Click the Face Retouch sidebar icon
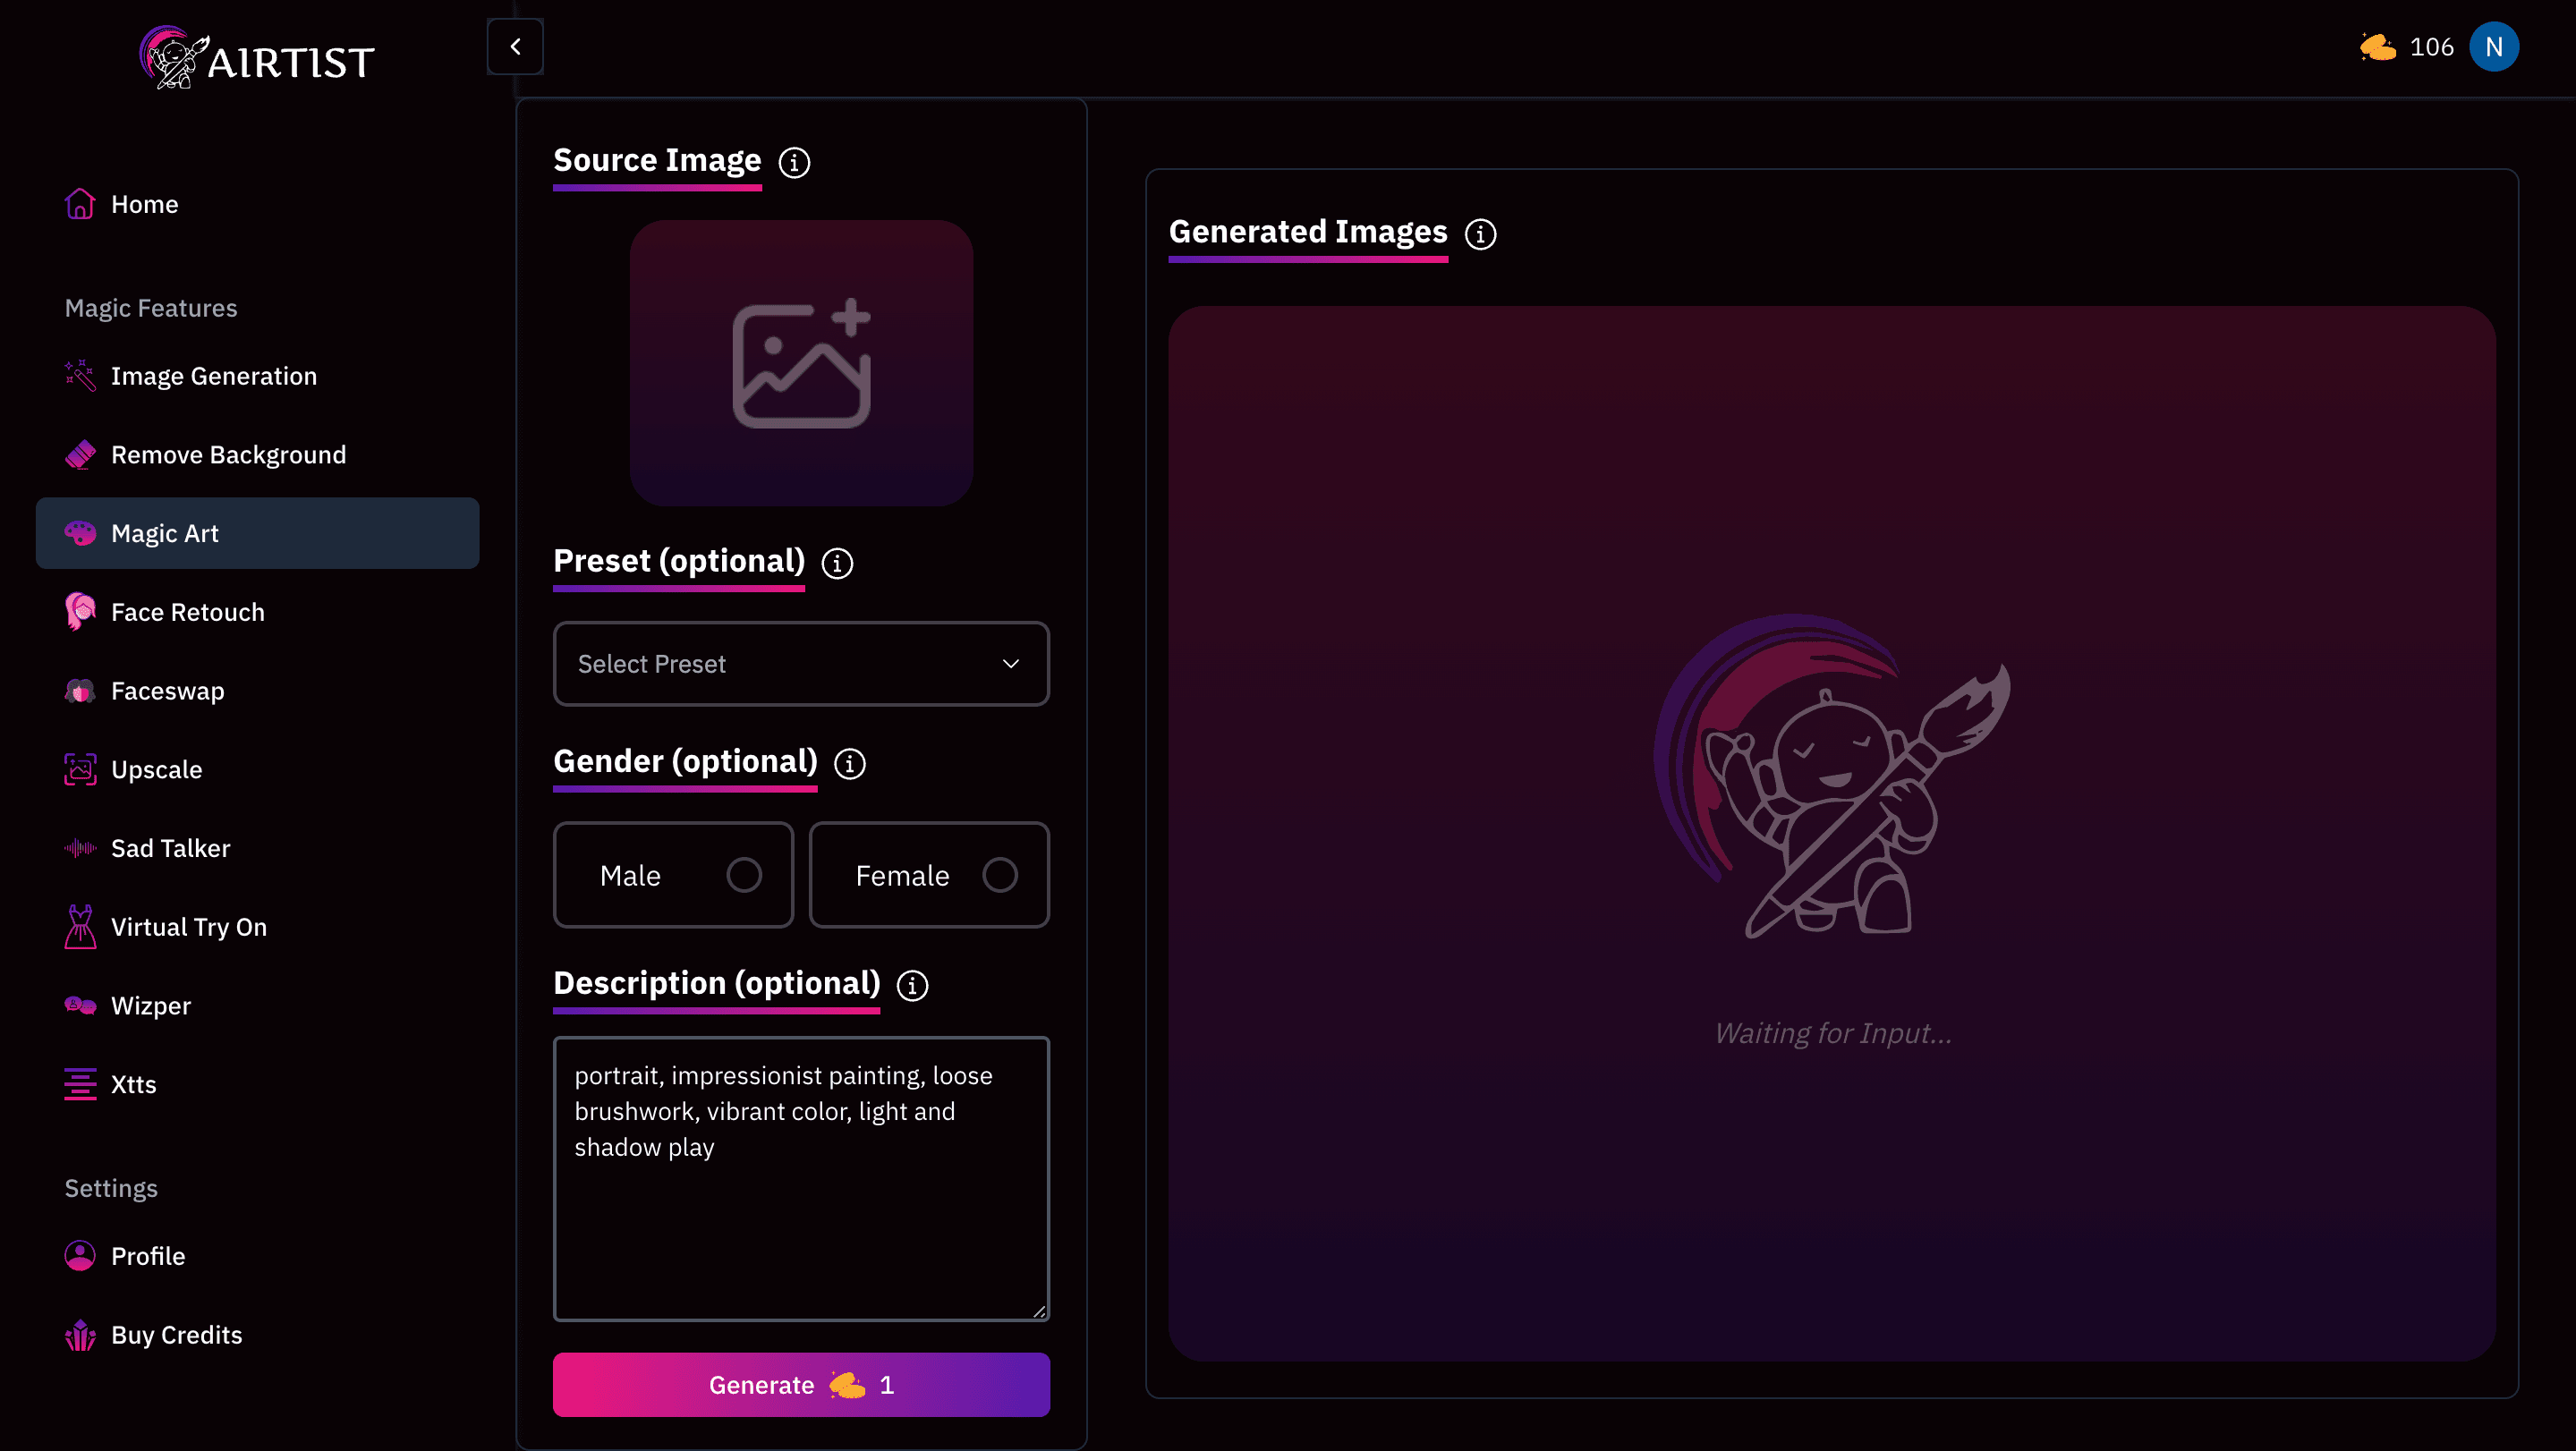 80,610
